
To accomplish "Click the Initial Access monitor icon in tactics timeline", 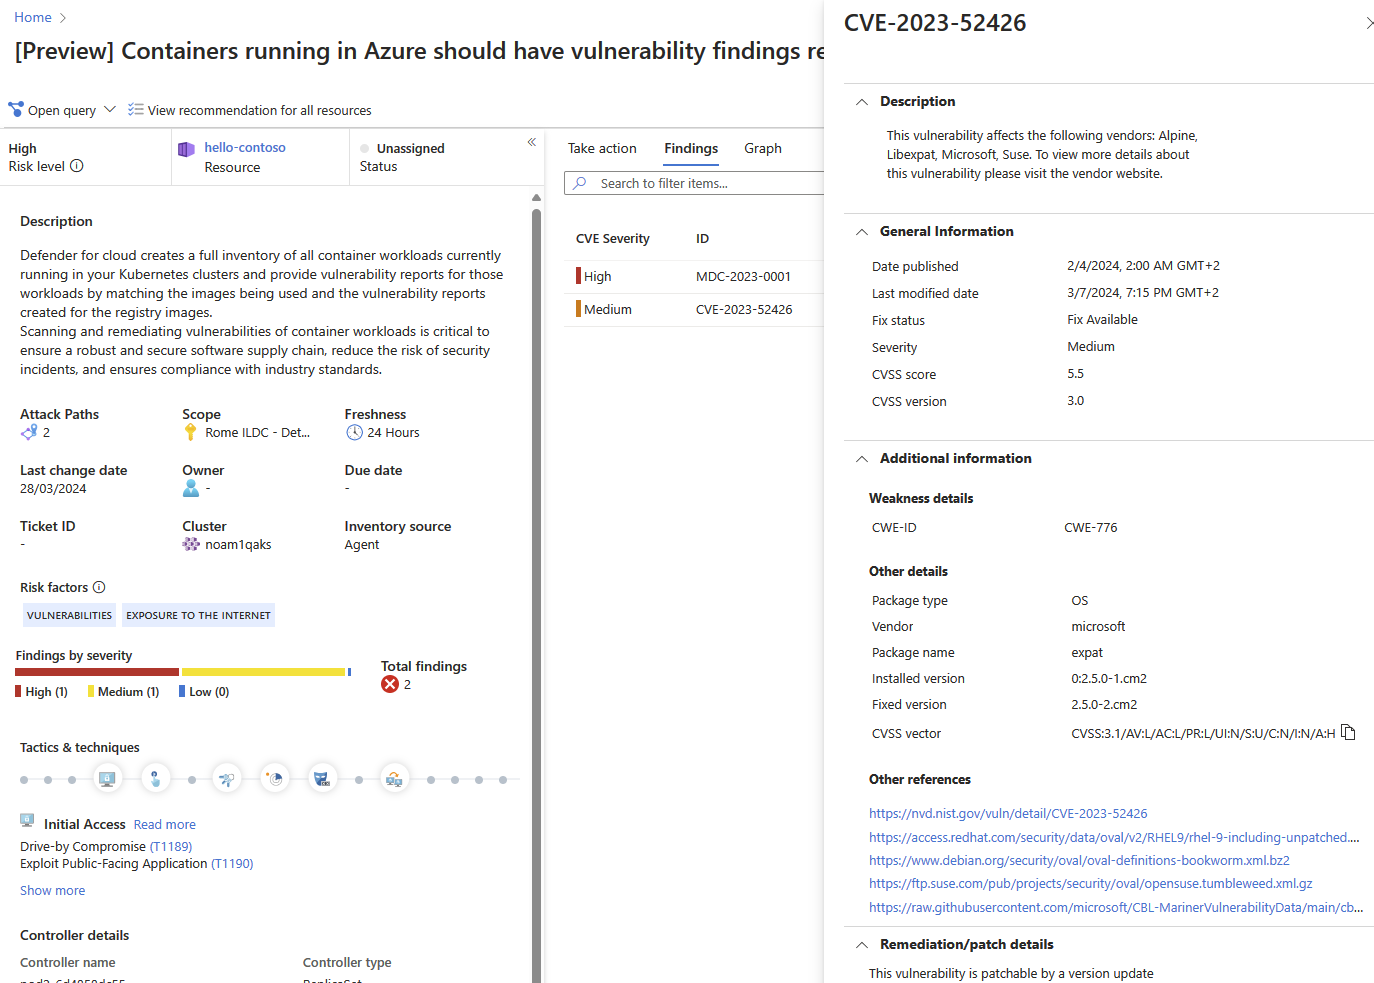I will pos(107,779).
